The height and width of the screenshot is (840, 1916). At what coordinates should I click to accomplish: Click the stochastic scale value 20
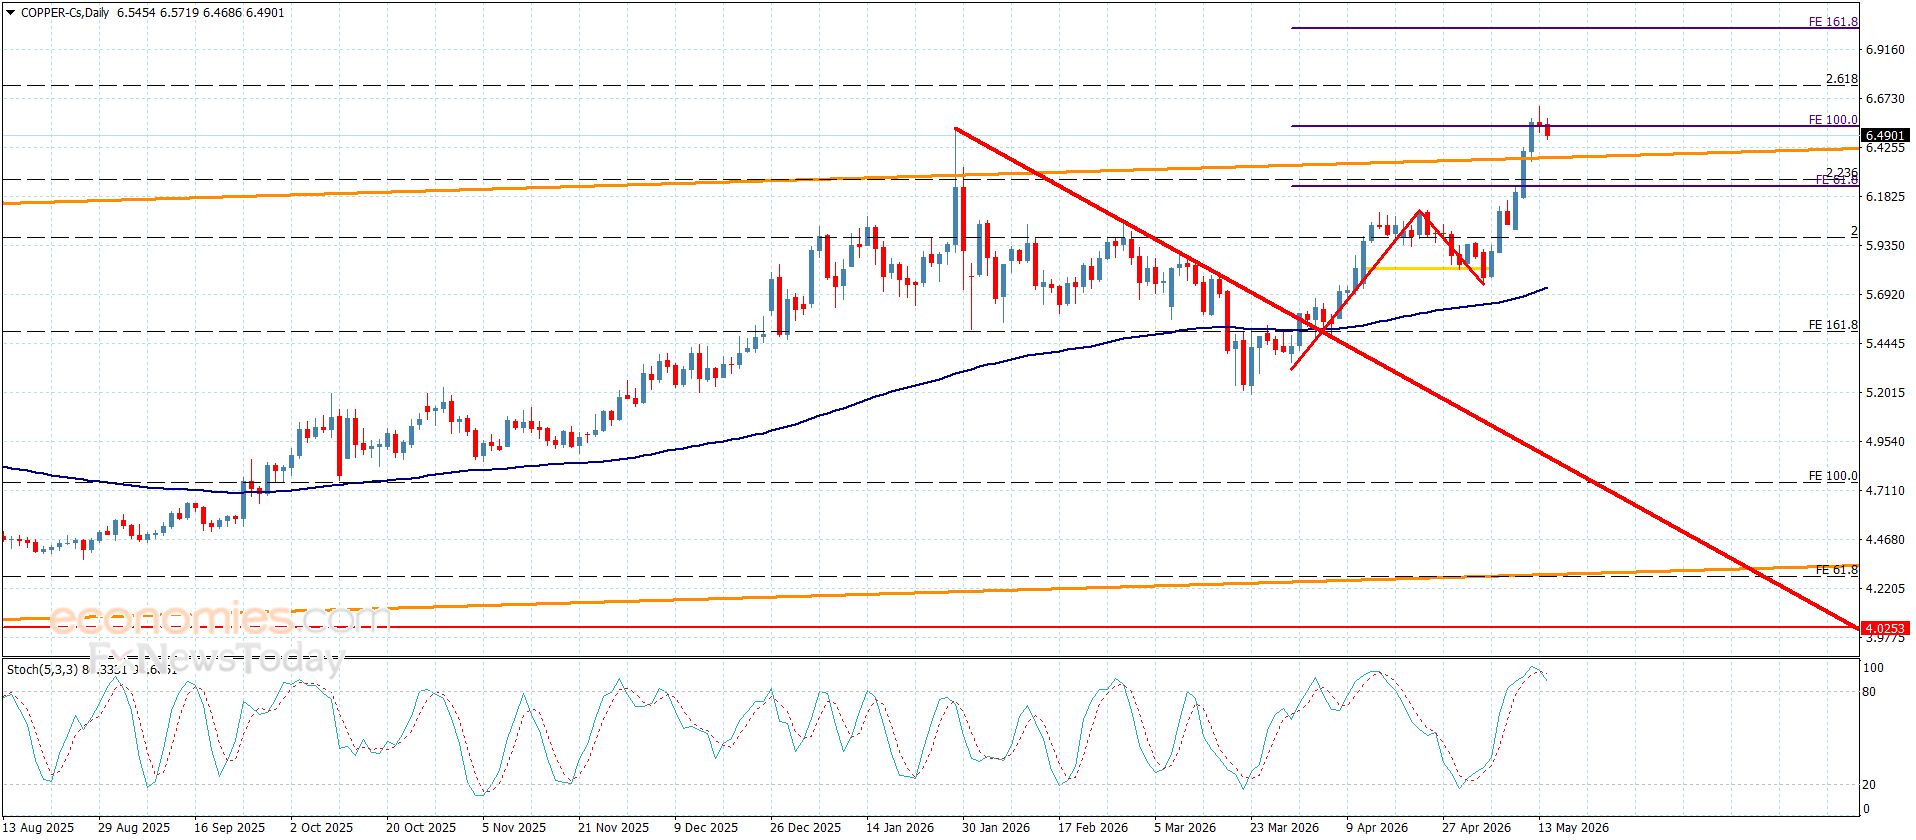click(1868, 785)
